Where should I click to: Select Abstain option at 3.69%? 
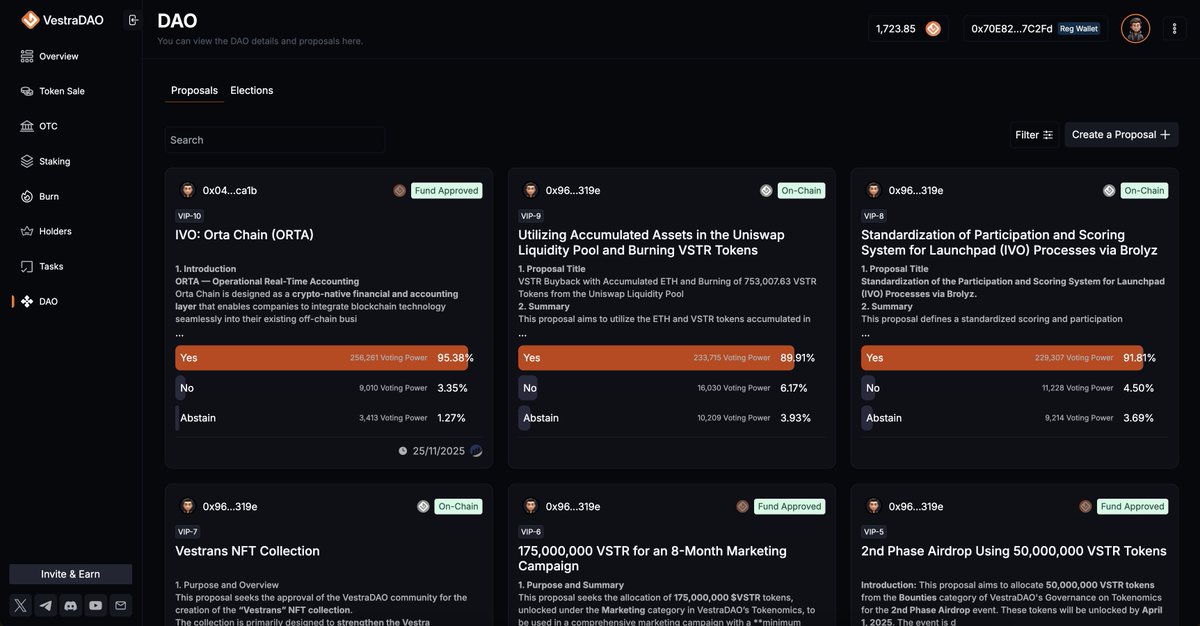click(1011, 418)
